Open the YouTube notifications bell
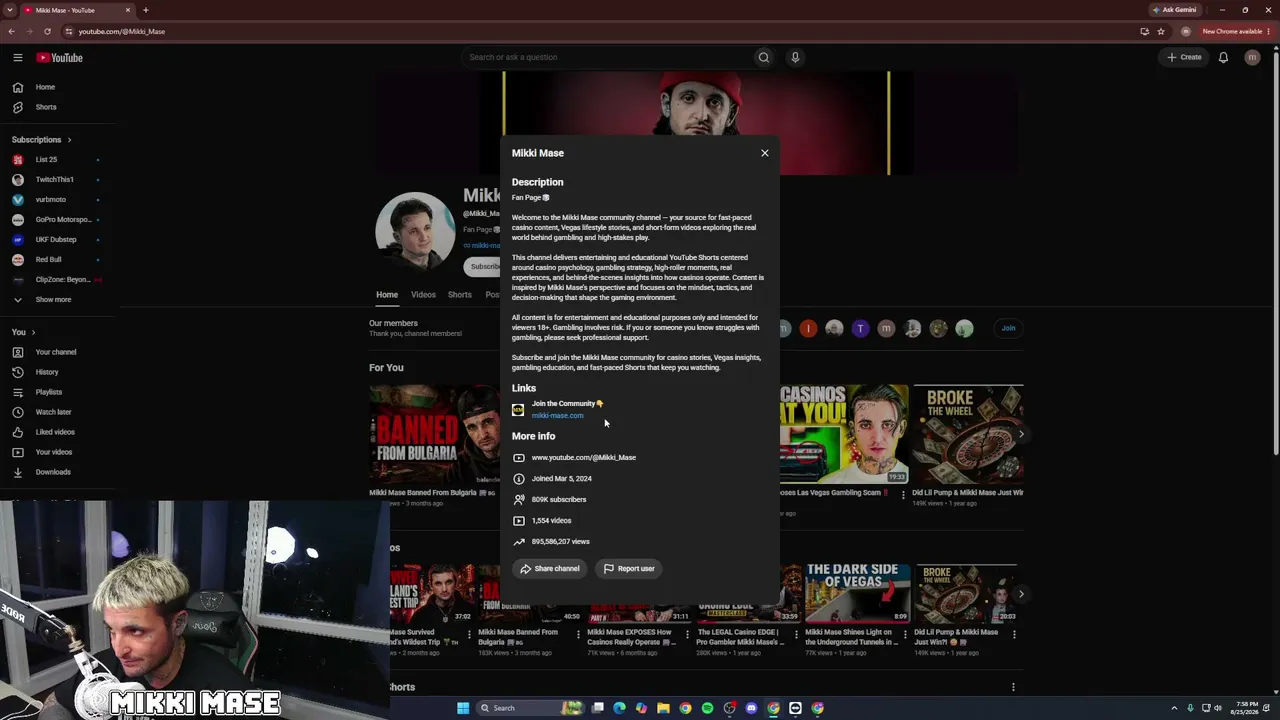The height and width of the screenshot is (720, 1280). (x=1223, y=57)
